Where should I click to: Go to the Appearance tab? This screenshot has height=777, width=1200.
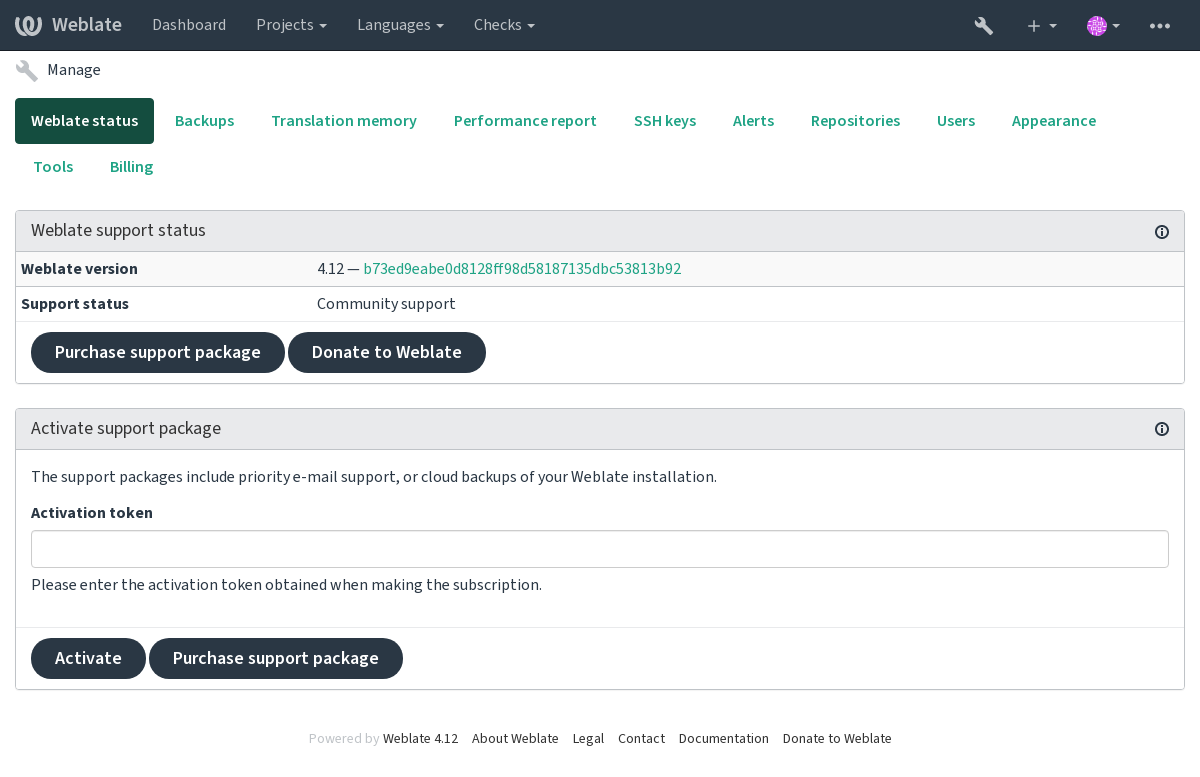point(1054,121)
